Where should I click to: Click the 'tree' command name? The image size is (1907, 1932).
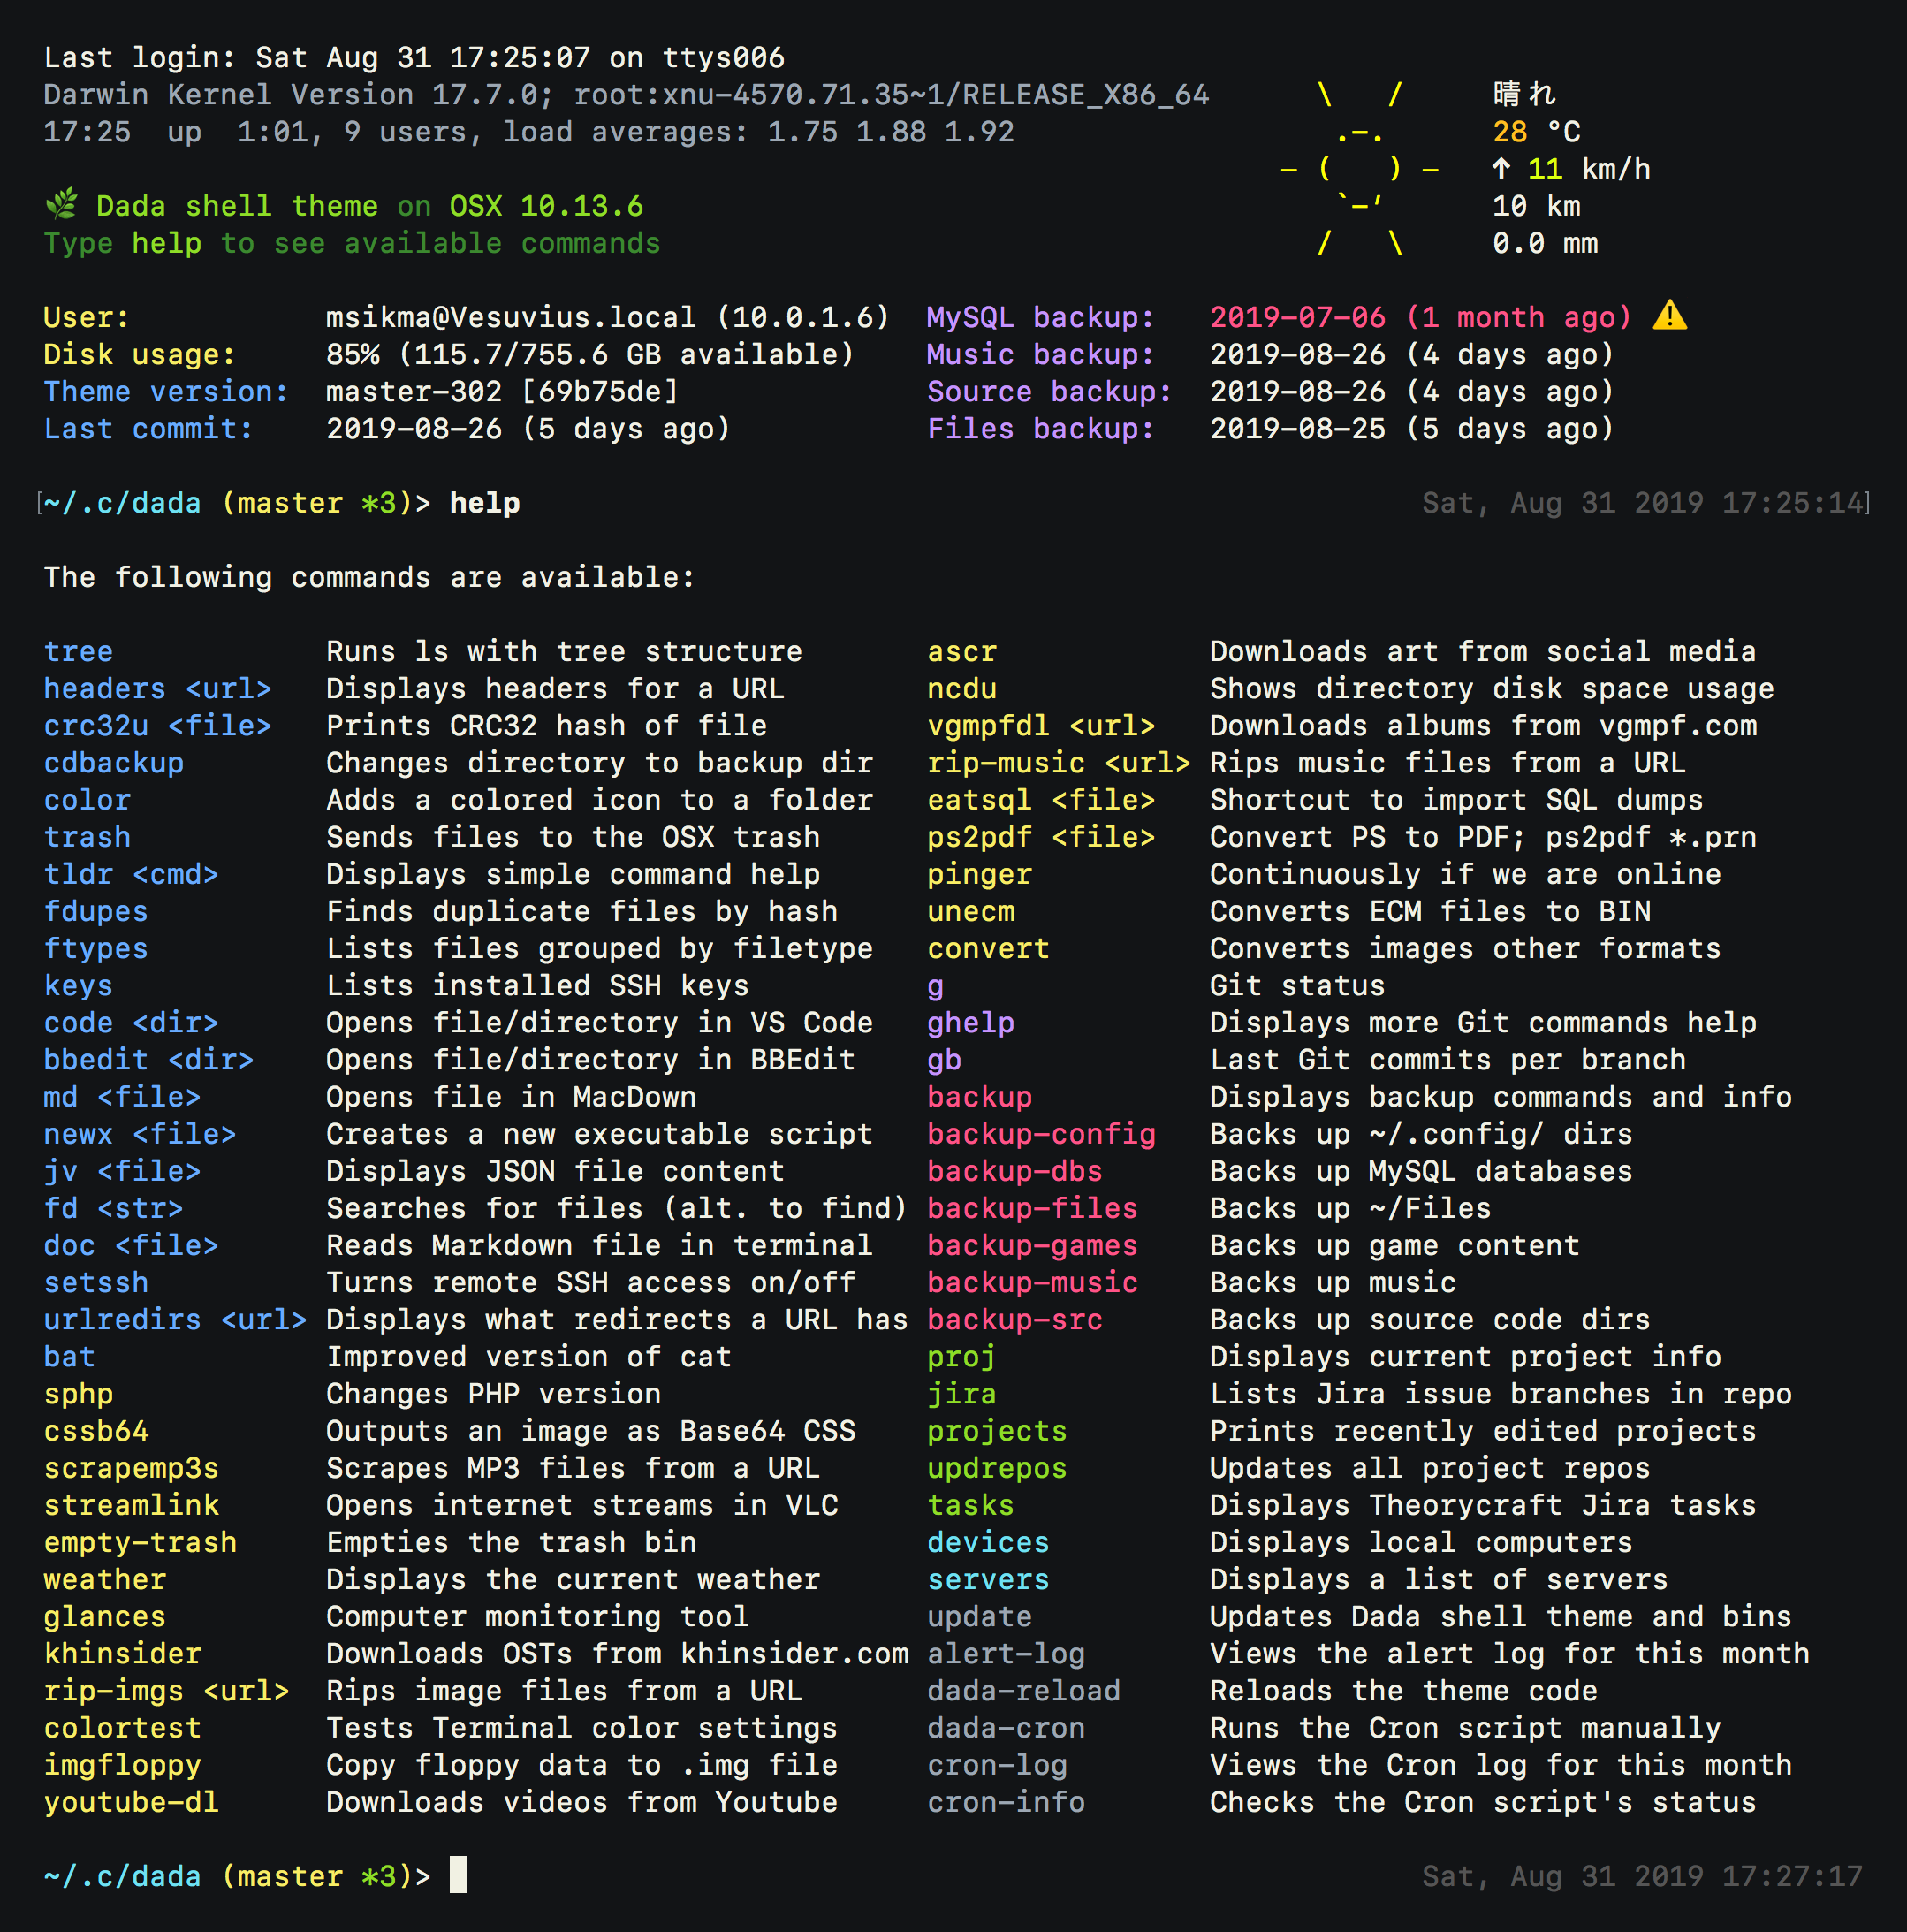coord(78,652)
